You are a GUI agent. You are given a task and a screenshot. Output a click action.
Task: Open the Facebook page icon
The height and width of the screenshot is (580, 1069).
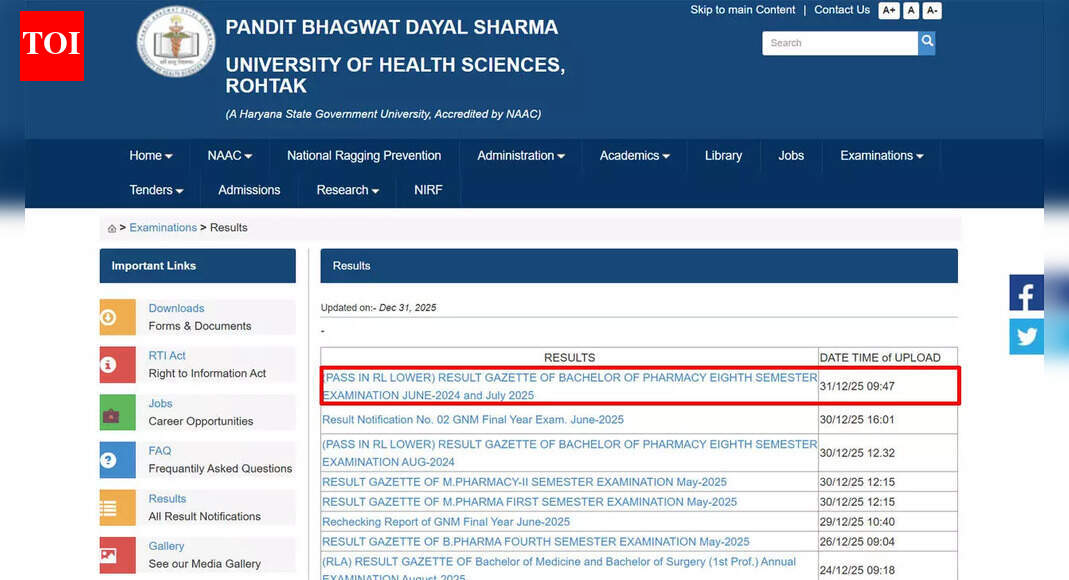1026,293
